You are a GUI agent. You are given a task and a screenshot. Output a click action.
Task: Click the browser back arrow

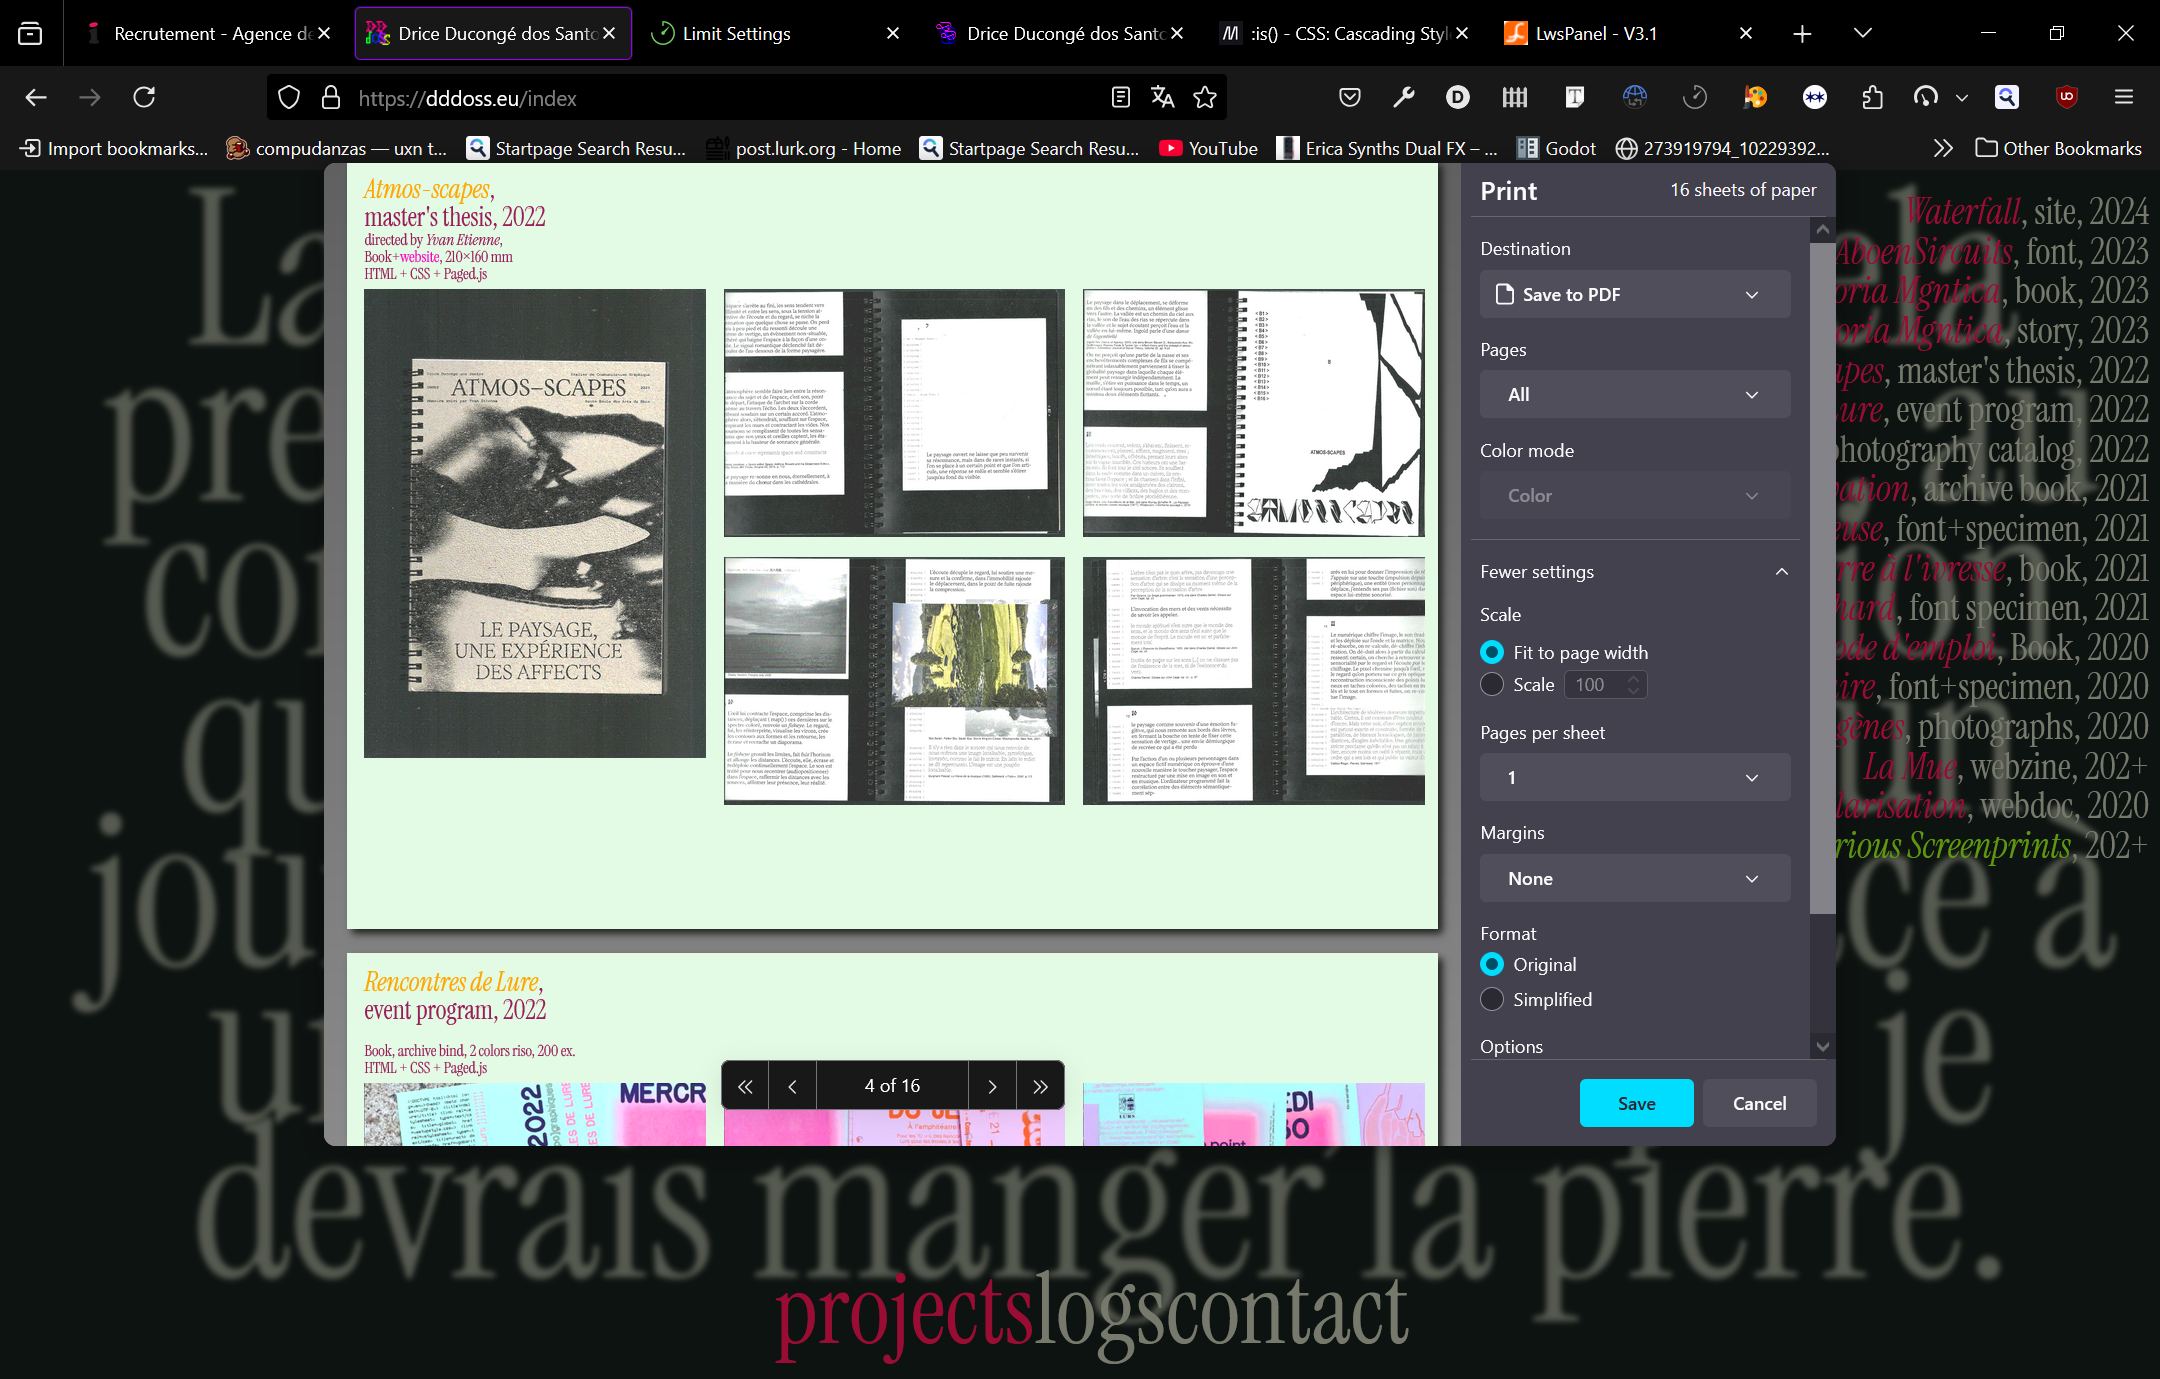pyautogui.click(x=36, y=97)
